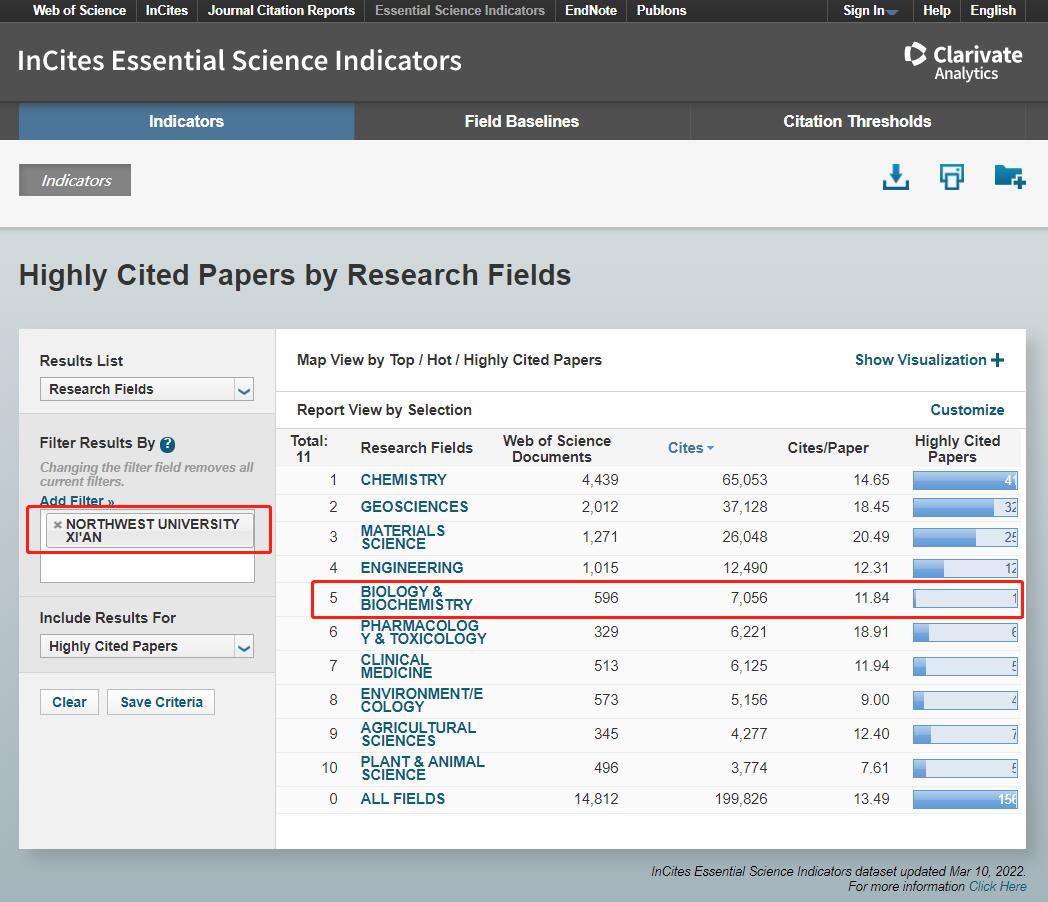The width and height of the screenshot is (1048, 902).
Task: Click the Clarivate Analytics logo
Action: 963,61
